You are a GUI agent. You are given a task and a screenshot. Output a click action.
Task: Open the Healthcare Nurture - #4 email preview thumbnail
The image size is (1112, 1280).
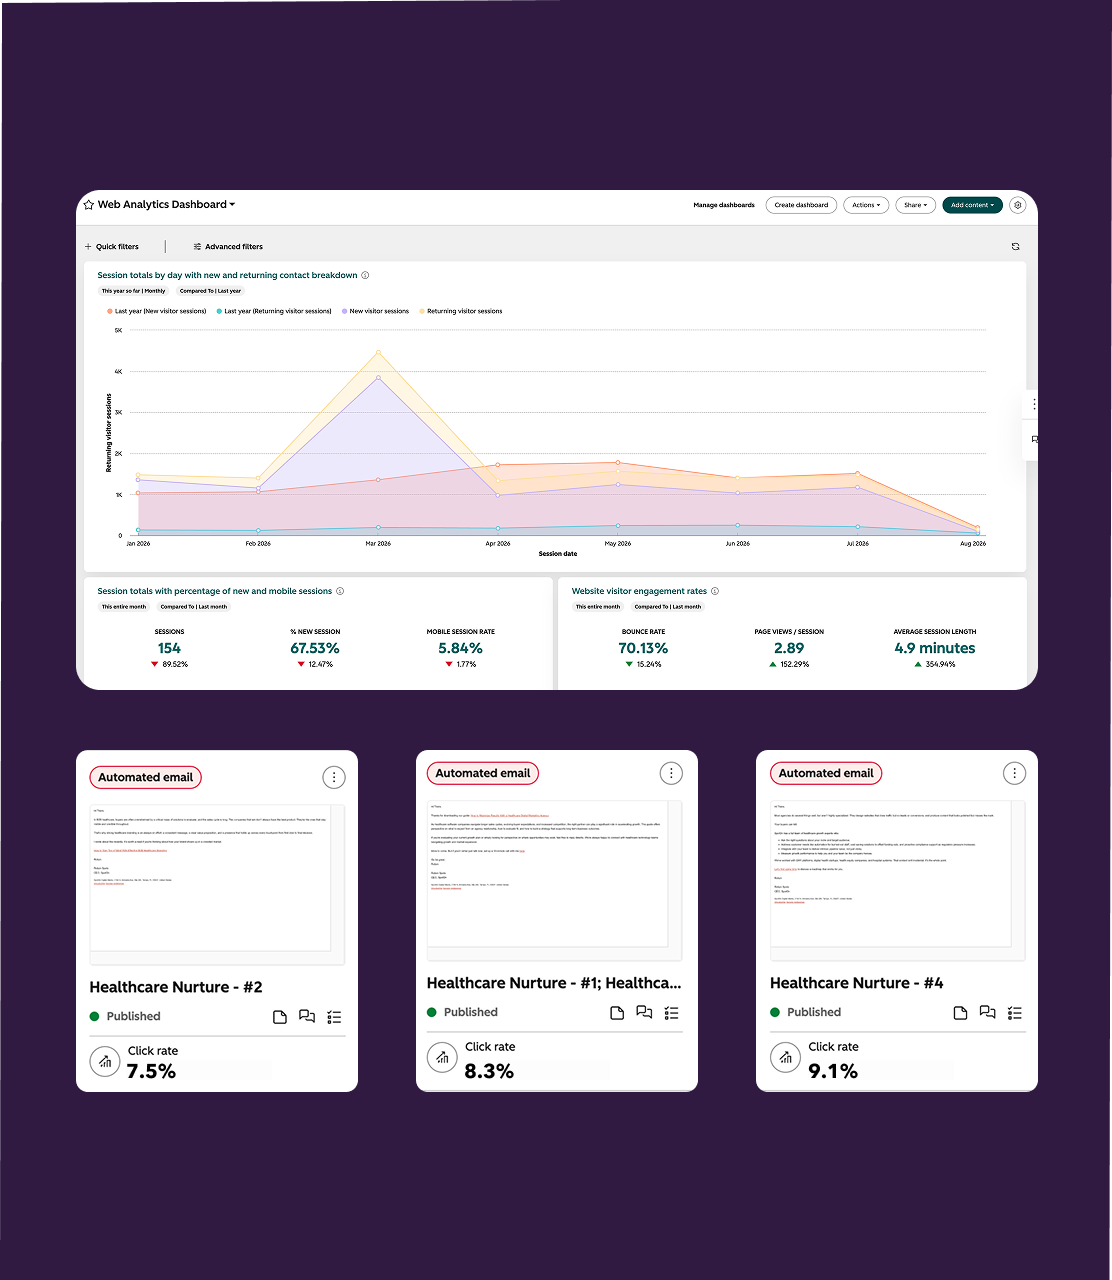coord(897,879)
